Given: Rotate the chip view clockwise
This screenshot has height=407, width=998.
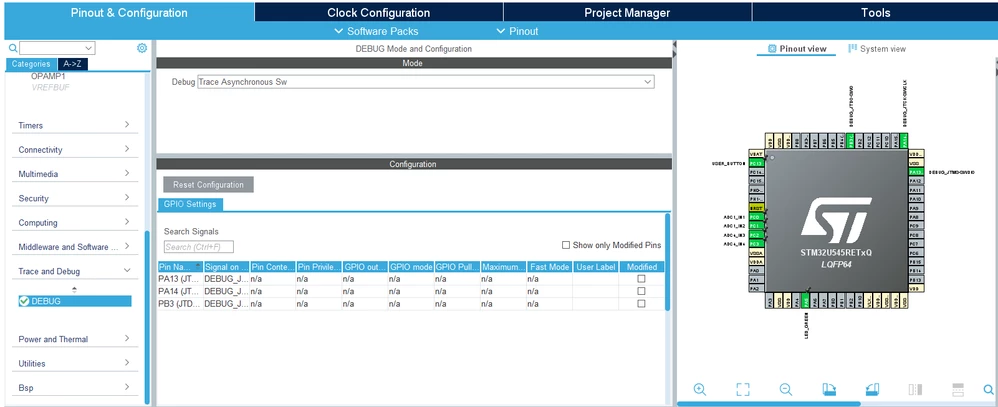Looking at the screenshot, I should 829,389.
